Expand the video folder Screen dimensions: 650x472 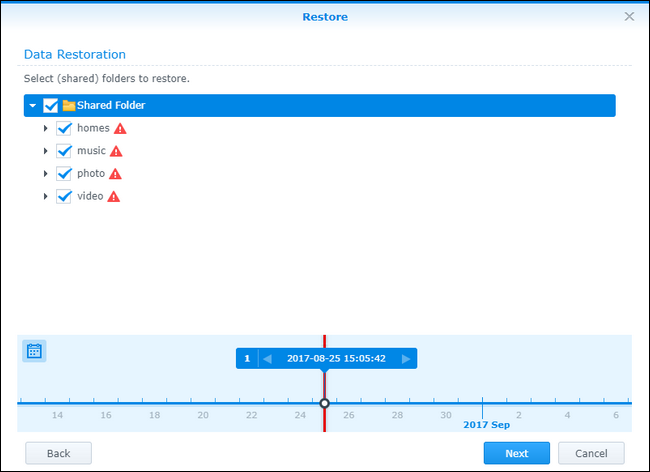[x=46, y=196]
